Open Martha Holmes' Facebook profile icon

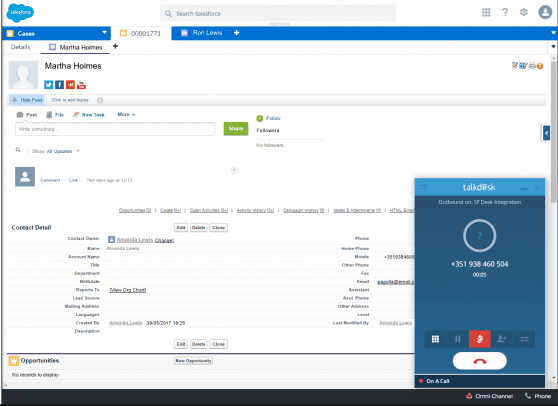[x=59, y=85]
